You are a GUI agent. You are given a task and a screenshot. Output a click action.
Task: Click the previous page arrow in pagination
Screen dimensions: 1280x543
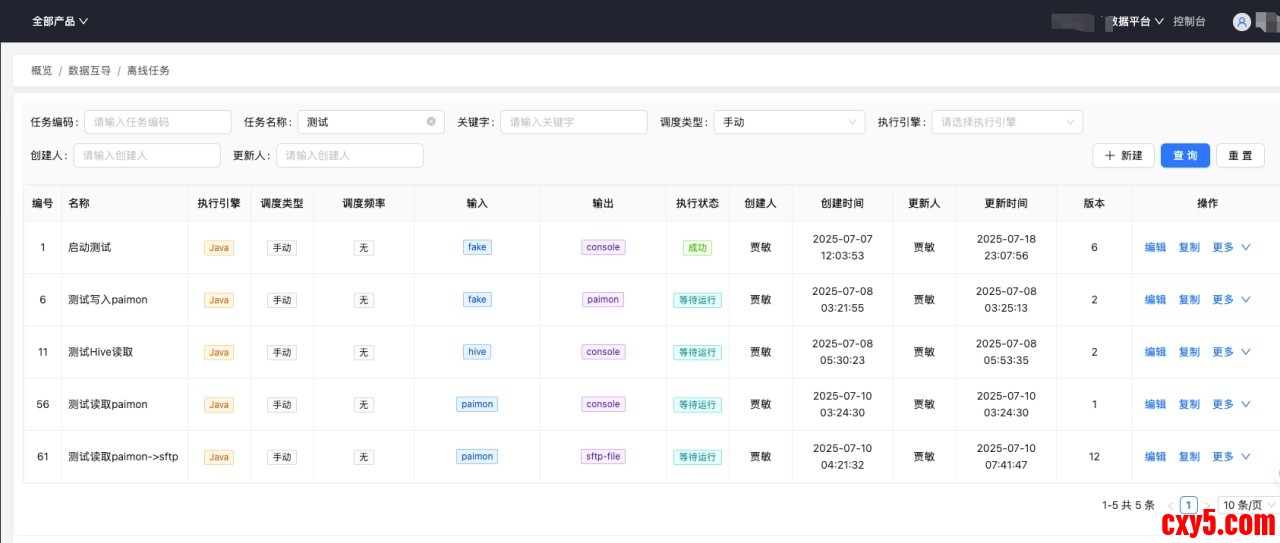pos(1170,506)
